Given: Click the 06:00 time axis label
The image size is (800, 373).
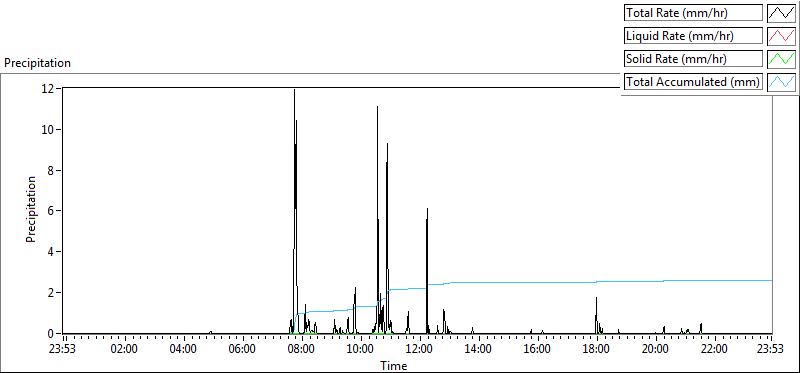Looking at the screenshot, I should 243,350.
